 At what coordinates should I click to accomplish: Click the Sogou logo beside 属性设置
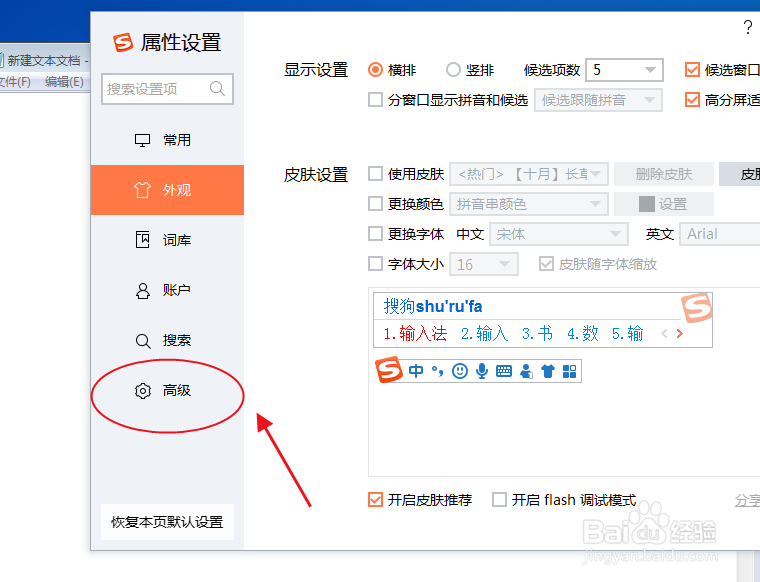click(x=123, y=42)
